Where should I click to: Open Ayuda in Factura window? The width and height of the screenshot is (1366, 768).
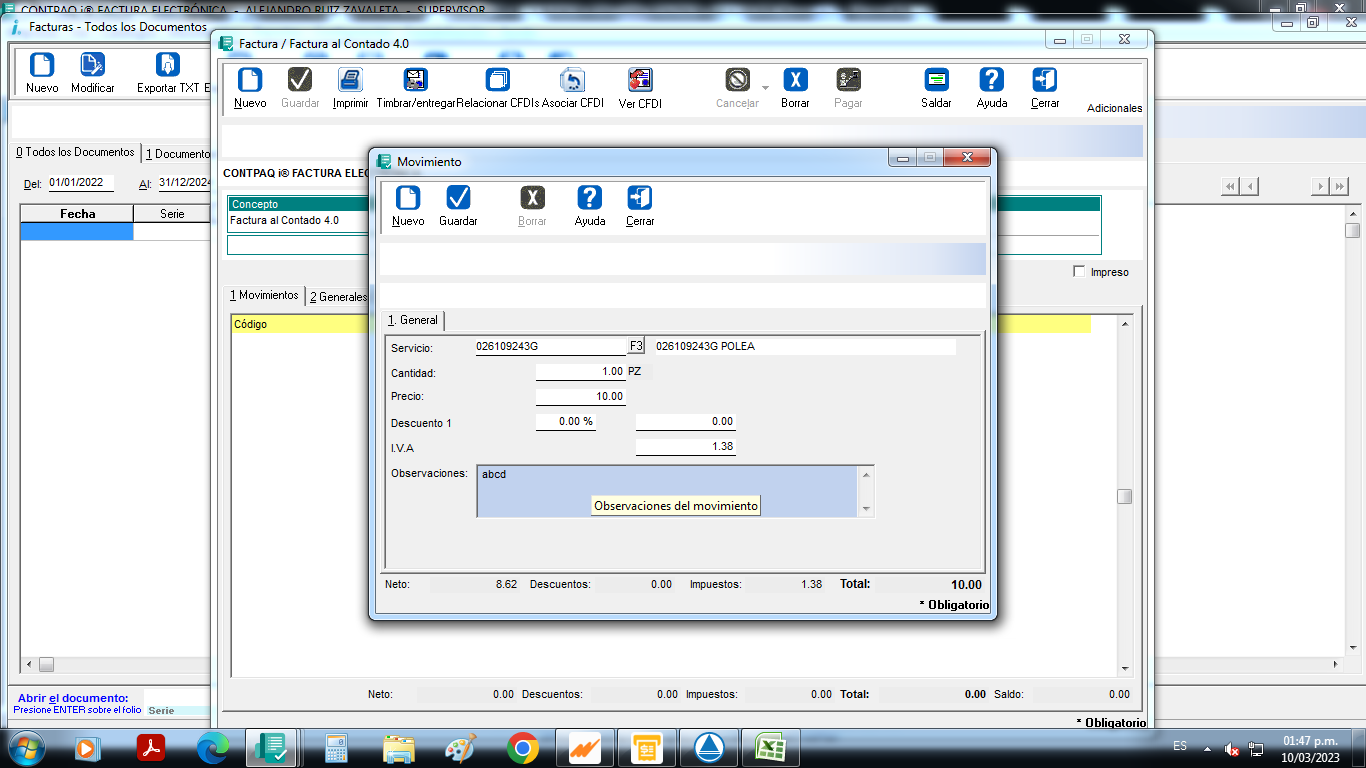pyautogui.click(x=992, y=80)
